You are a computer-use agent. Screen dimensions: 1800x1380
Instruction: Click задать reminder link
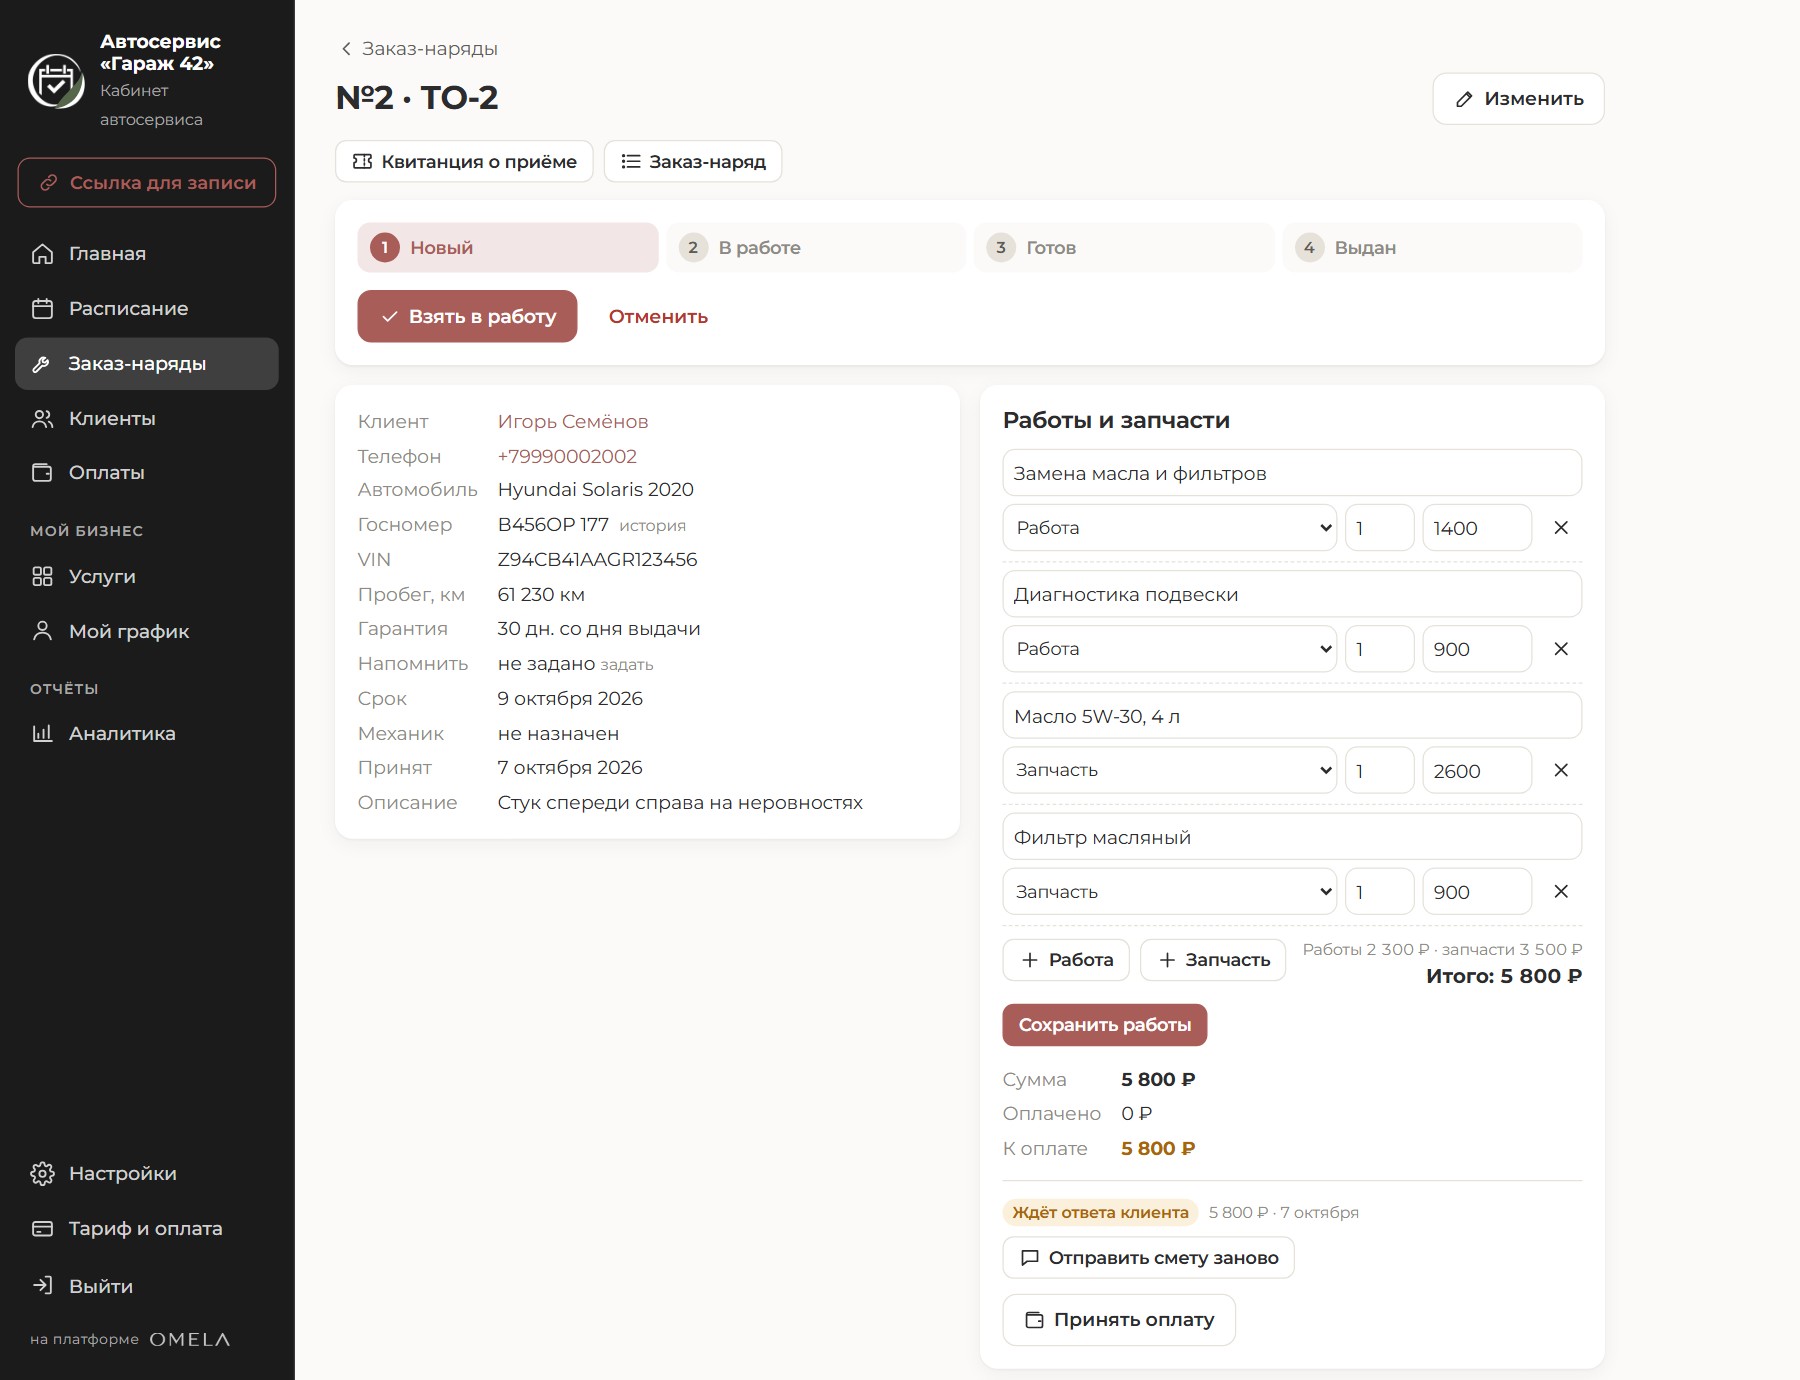click(627, 665)
